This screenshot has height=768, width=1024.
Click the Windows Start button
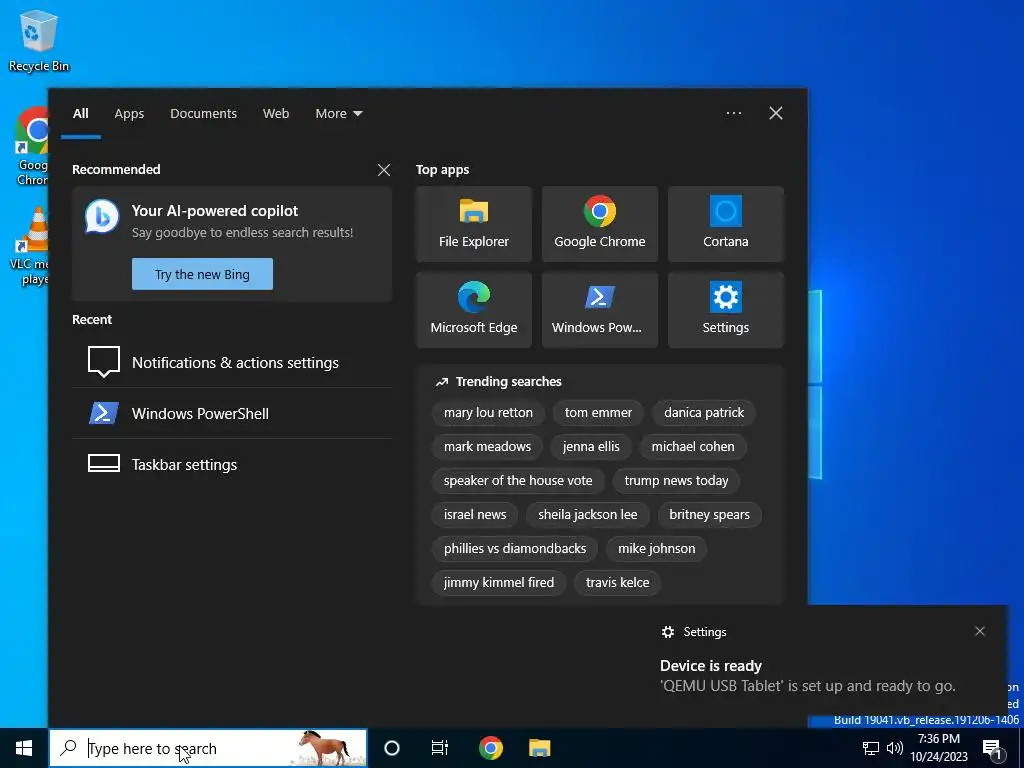[x=24, y=748]
